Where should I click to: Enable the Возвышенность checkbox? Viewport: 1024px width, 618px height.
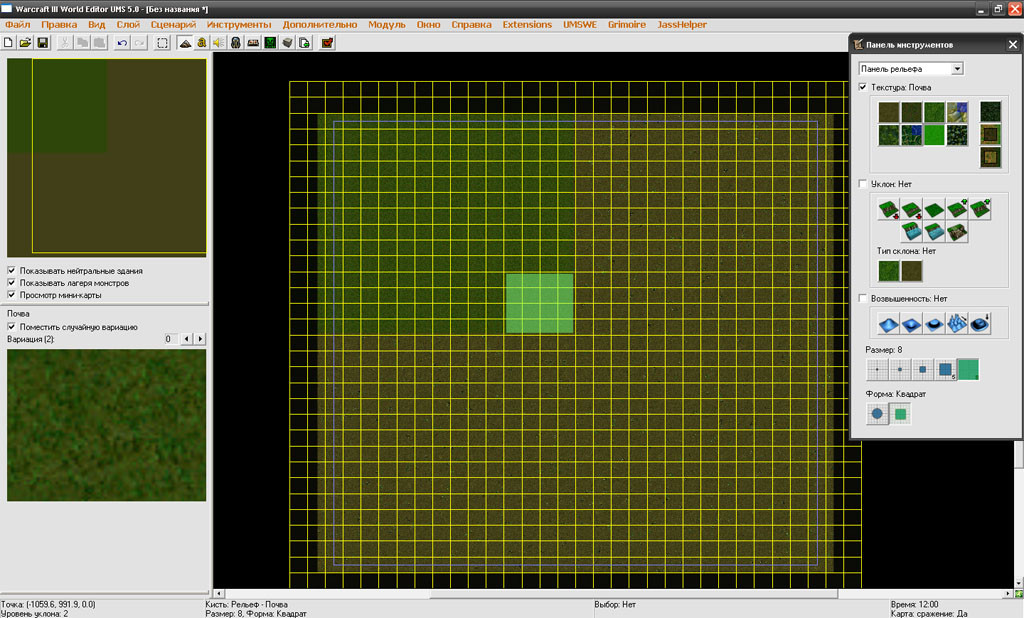(x=863, y=299)
